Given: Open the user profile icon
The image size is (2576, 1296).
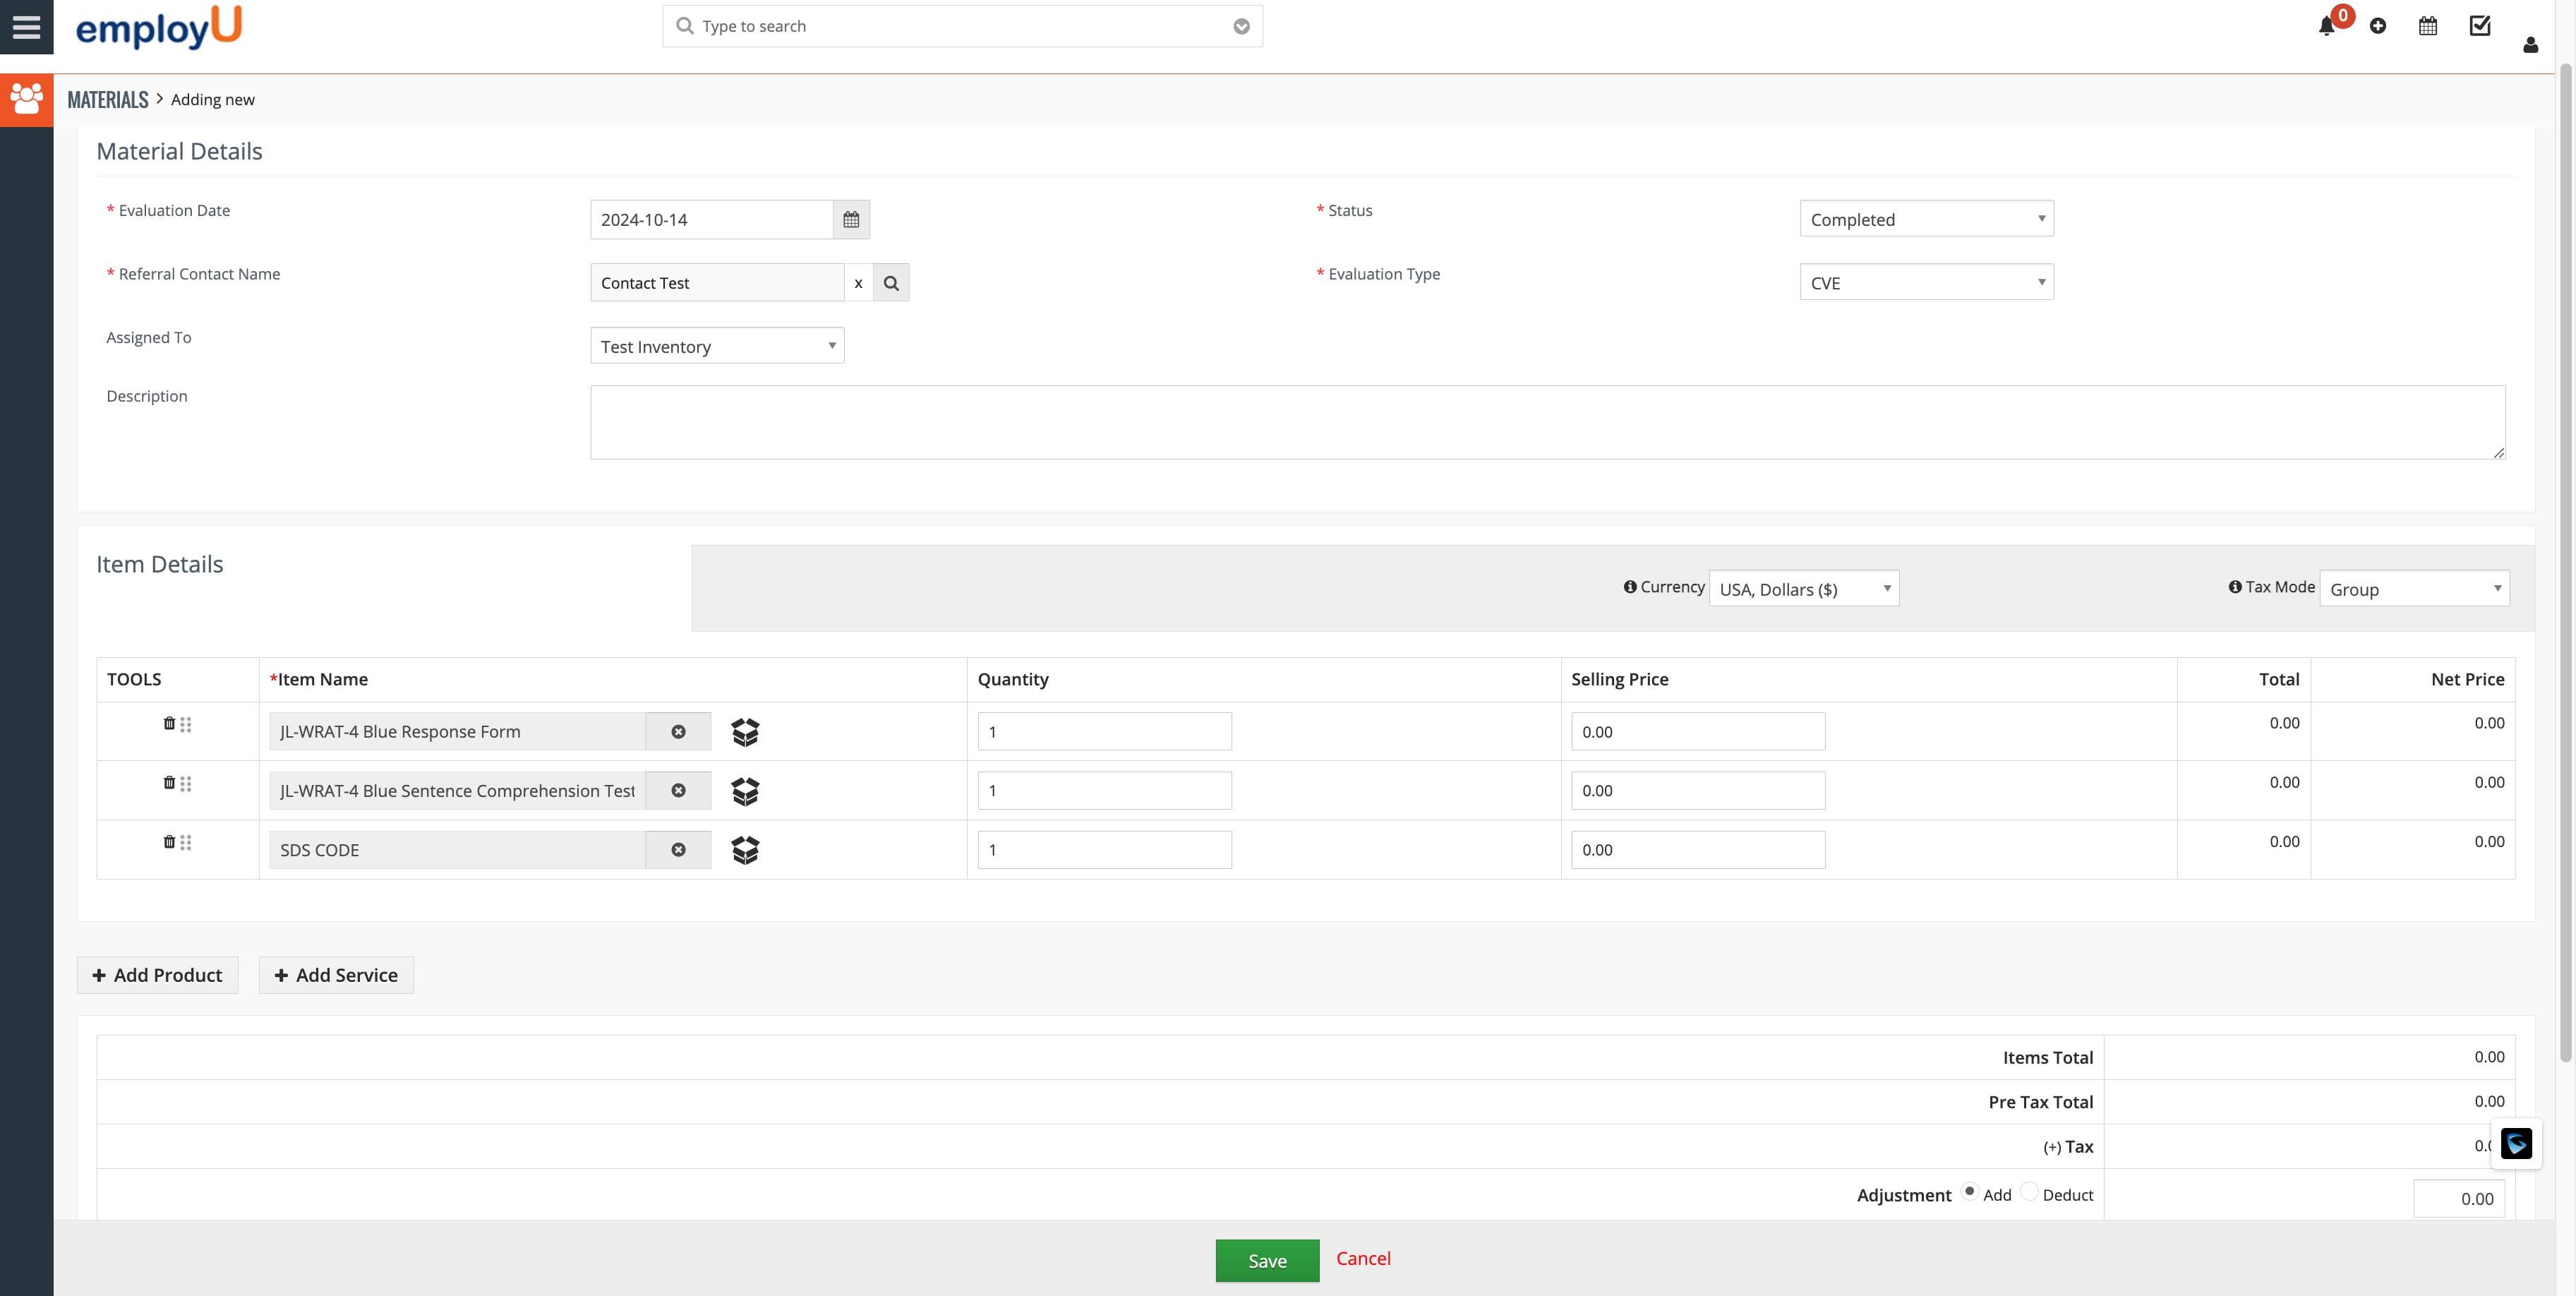Looking at the screenshot, I should click(x=2530, y=45).
